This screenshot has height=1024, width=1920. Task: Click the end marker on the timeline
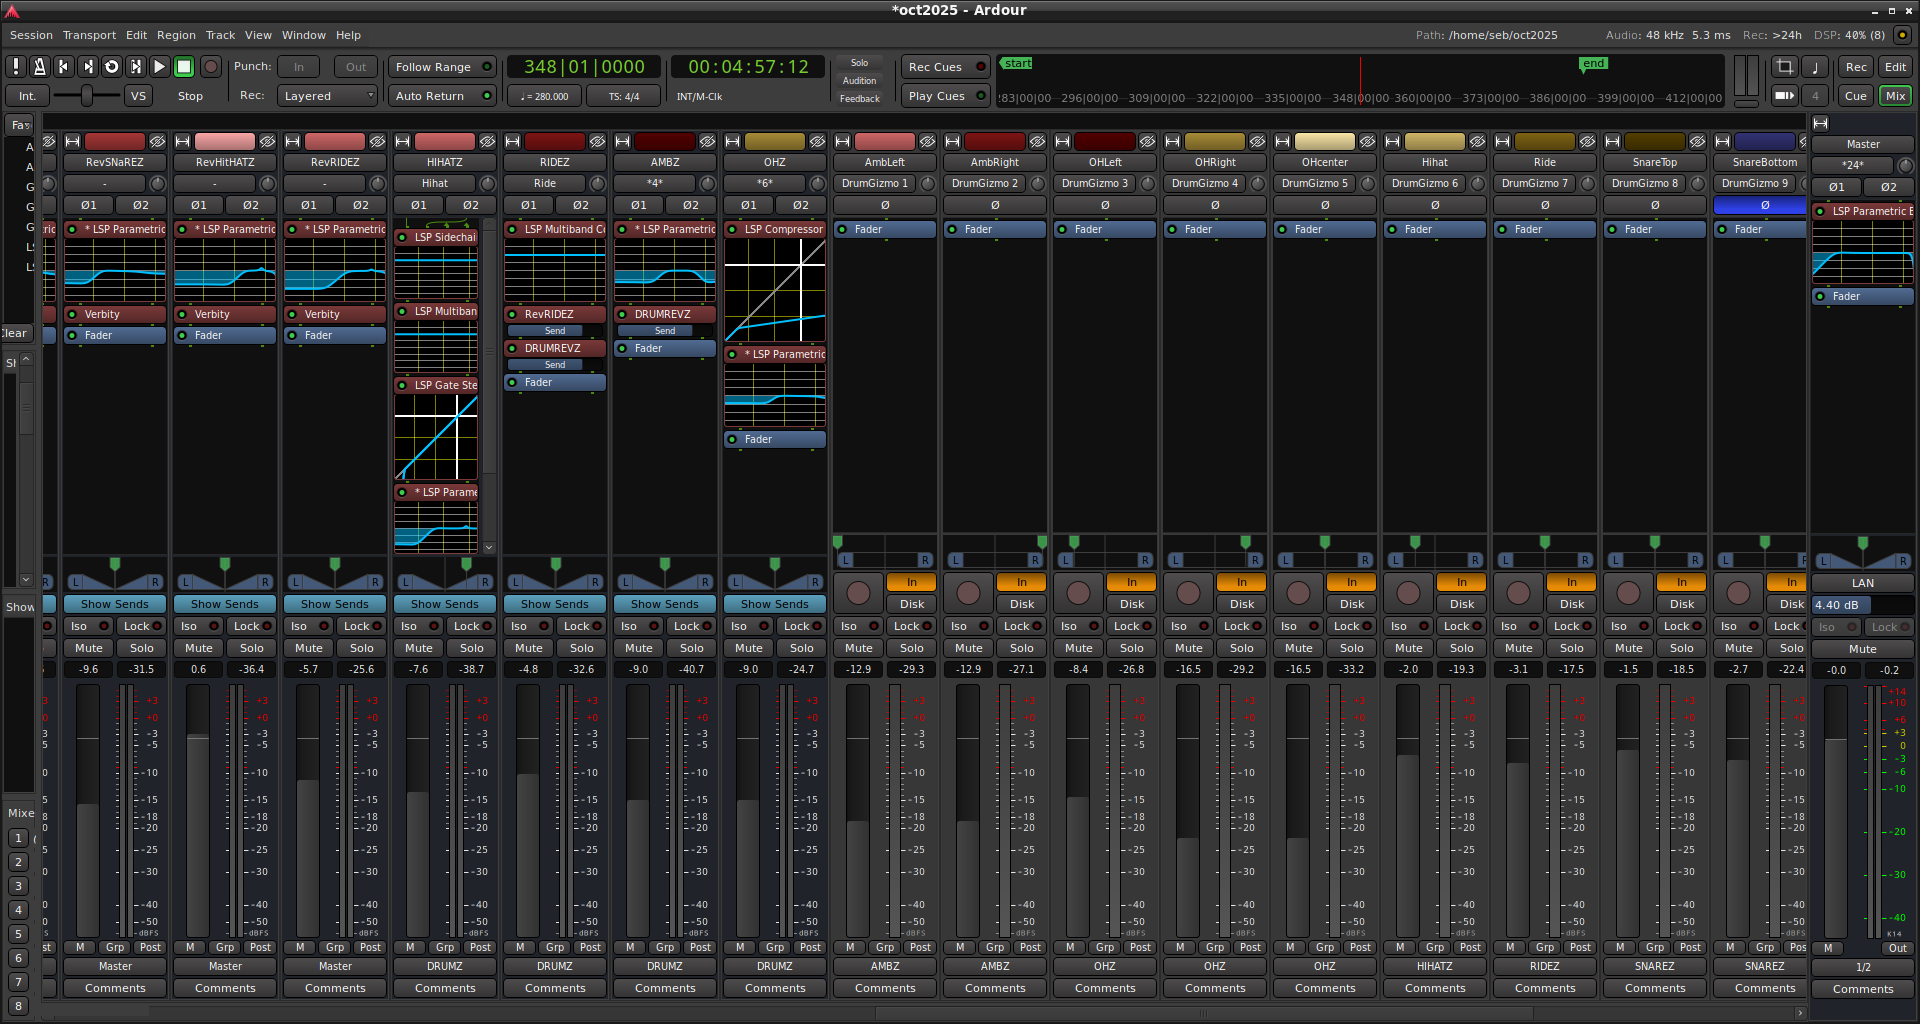(x=1593, y=64)
